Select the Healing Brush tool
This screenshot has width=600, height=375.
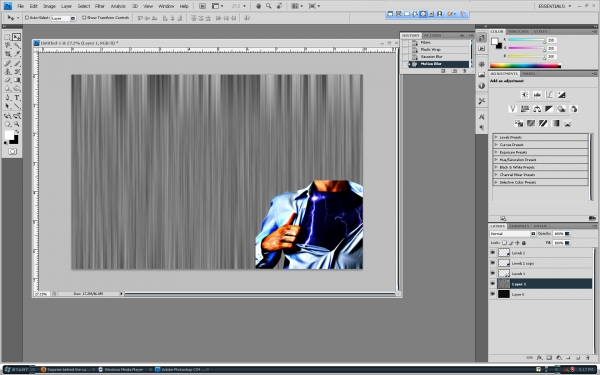(x=7, y=63)
